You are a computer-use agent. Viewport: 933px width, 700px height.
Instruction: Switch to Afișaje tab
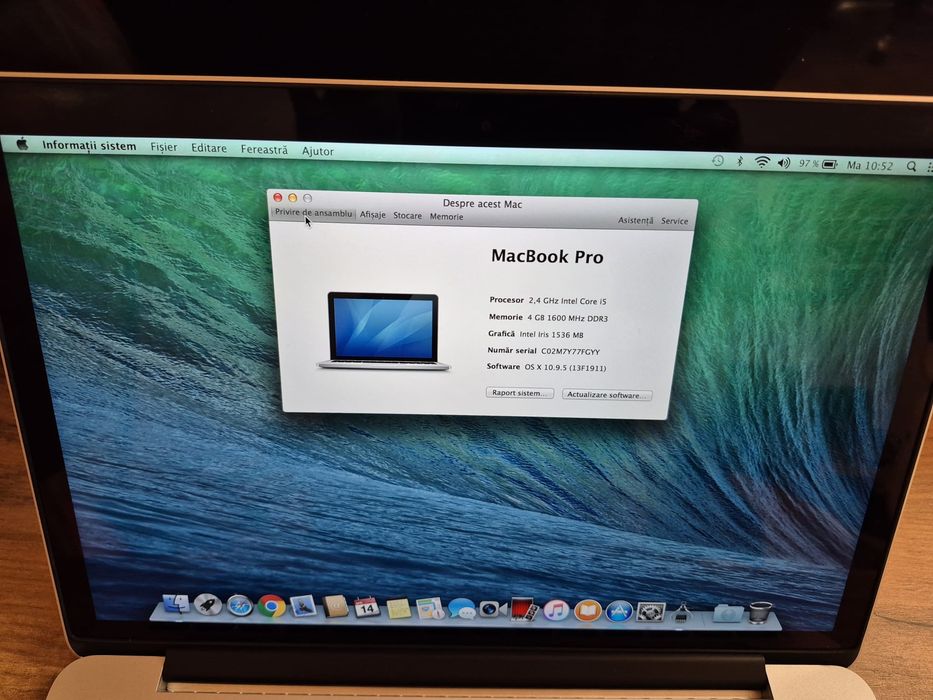(x=372, y=214)
